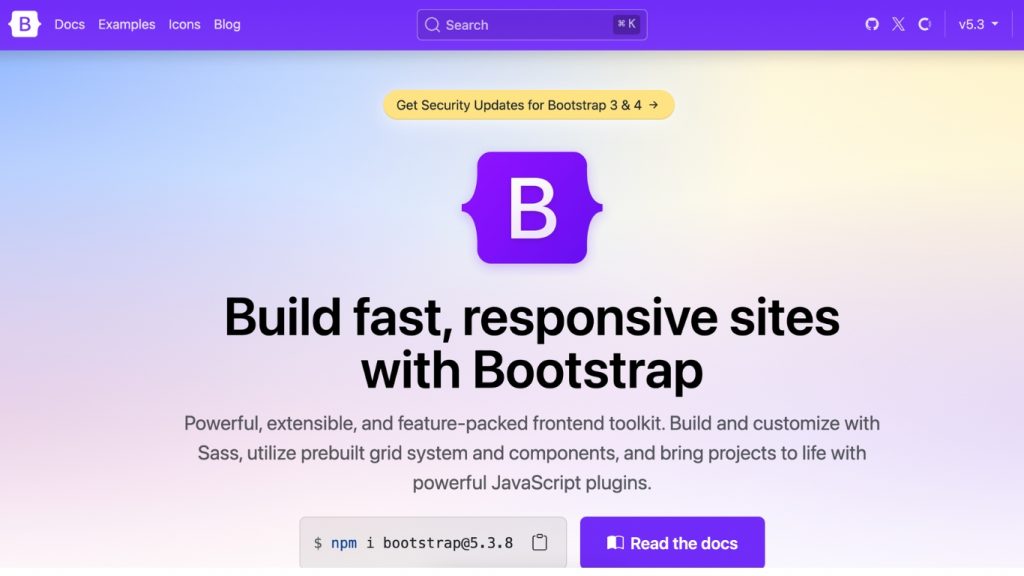Viewport: 1024px width, 576px height.
Task: Click the book icon inside Read the docs
Action: (614, 542)
